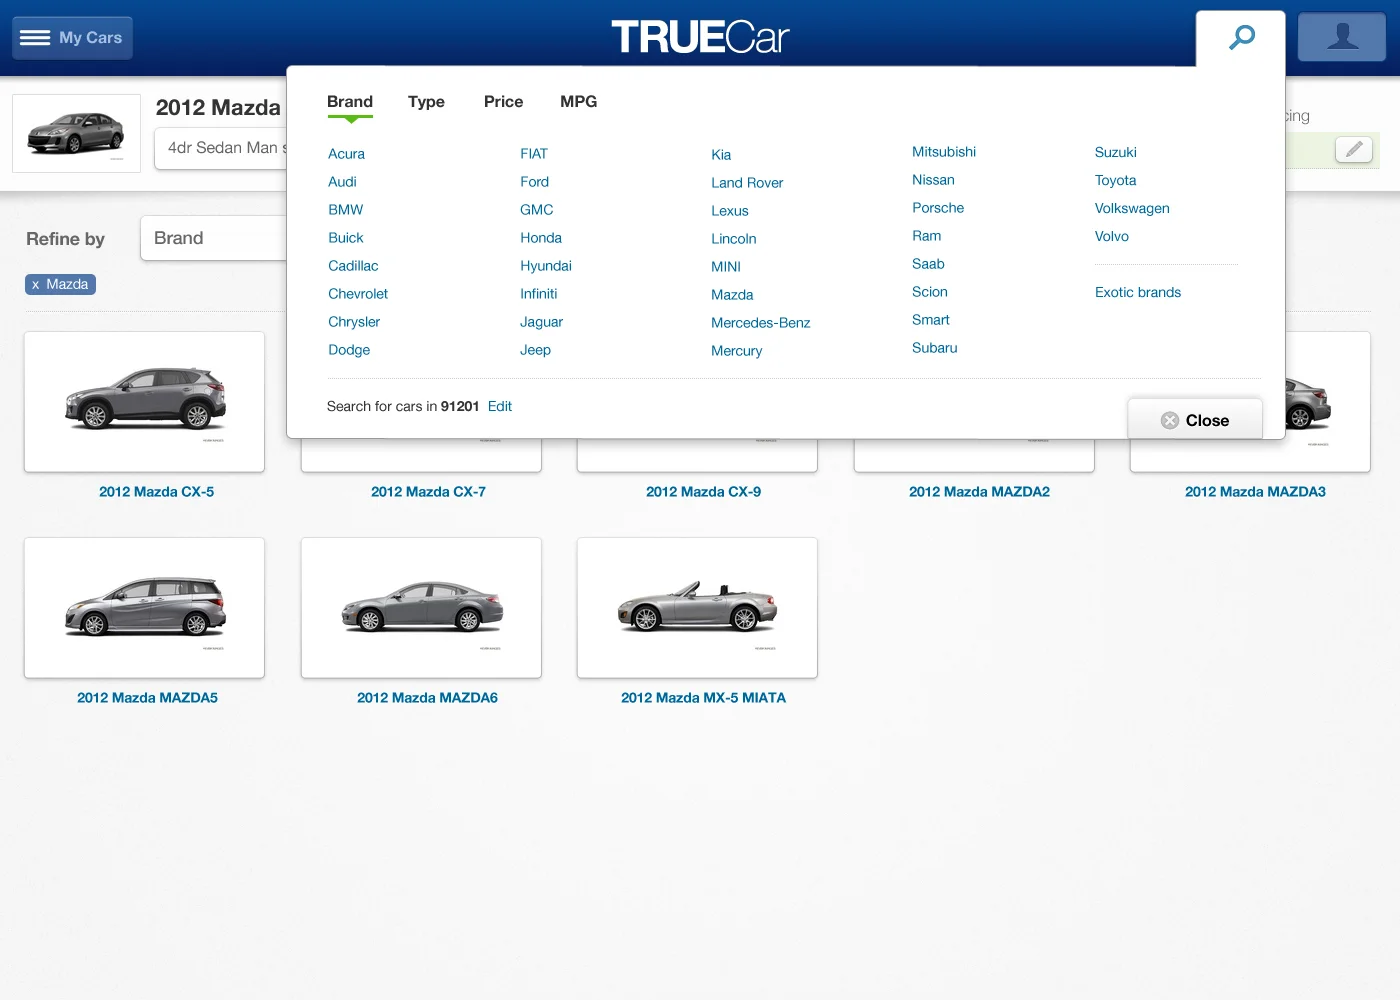Choose Buick from brand list

click(x=346, y=238)
